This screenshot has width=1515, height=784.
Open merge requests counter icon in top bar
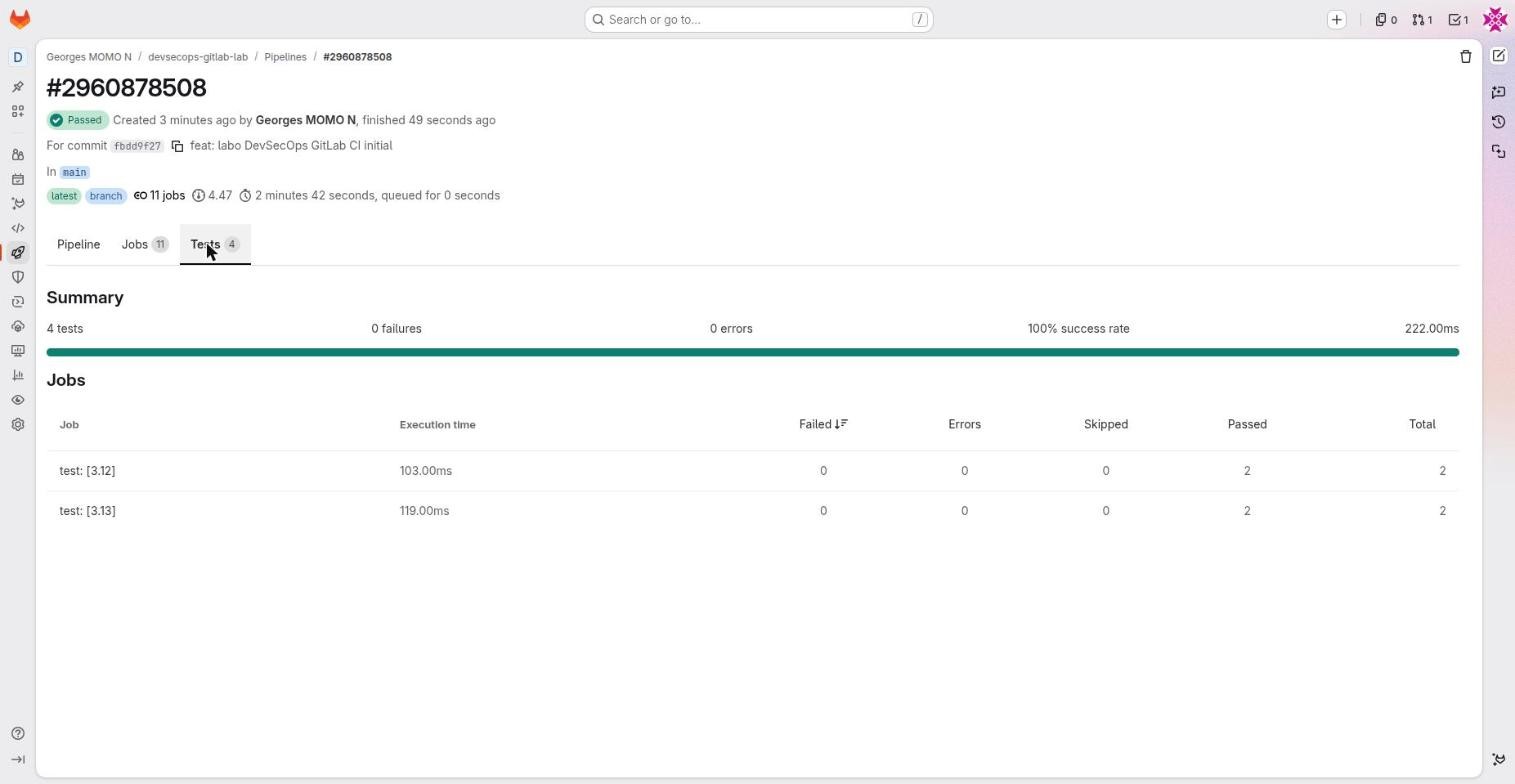click(1422, 20)
